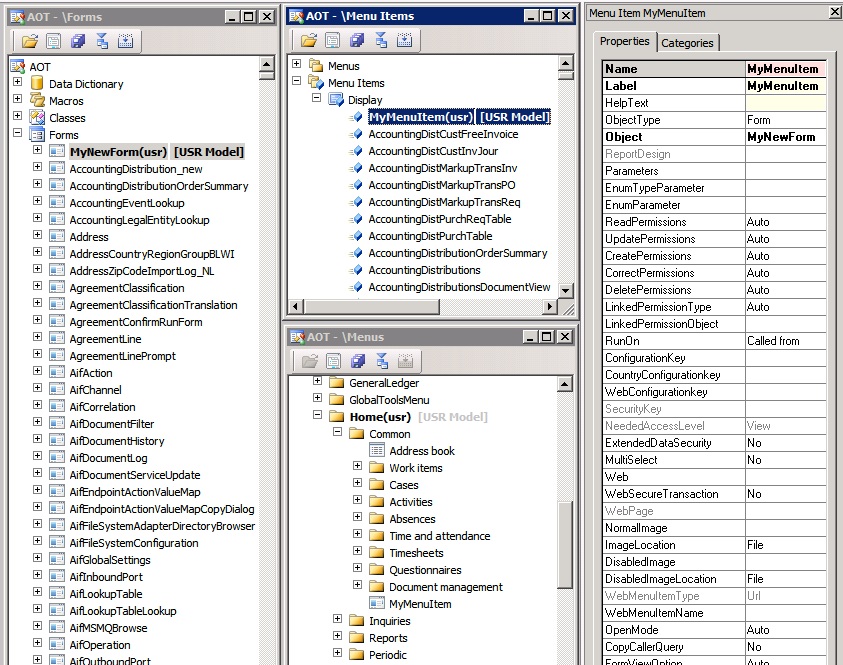Click the HelpText property value field

coord(785,103)
